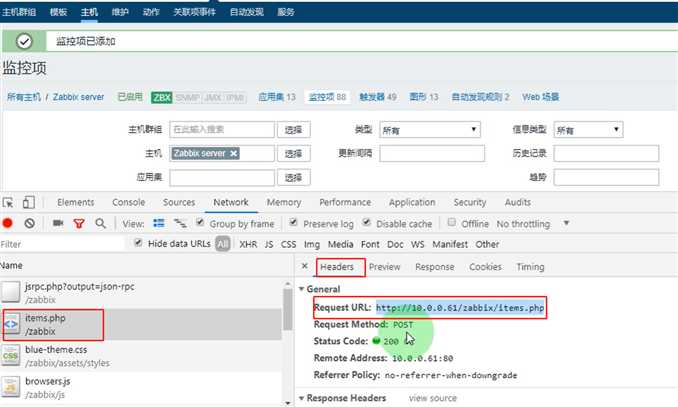The height and width of the screenshot is (407, 678).
Task: Click 选择 button next to 主机群组
Action: 294,130
